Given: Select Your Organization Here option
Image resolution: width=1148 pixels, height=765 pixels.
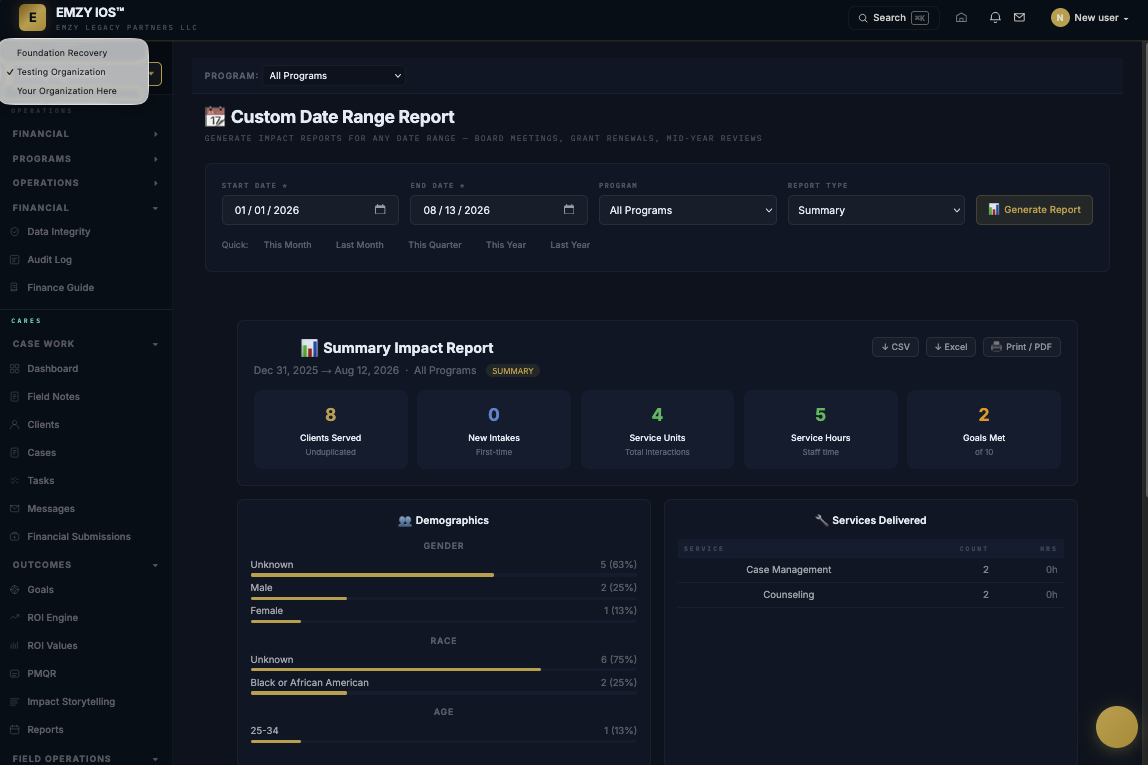Looking at the screenshot, I should click(x=74, y=91).
